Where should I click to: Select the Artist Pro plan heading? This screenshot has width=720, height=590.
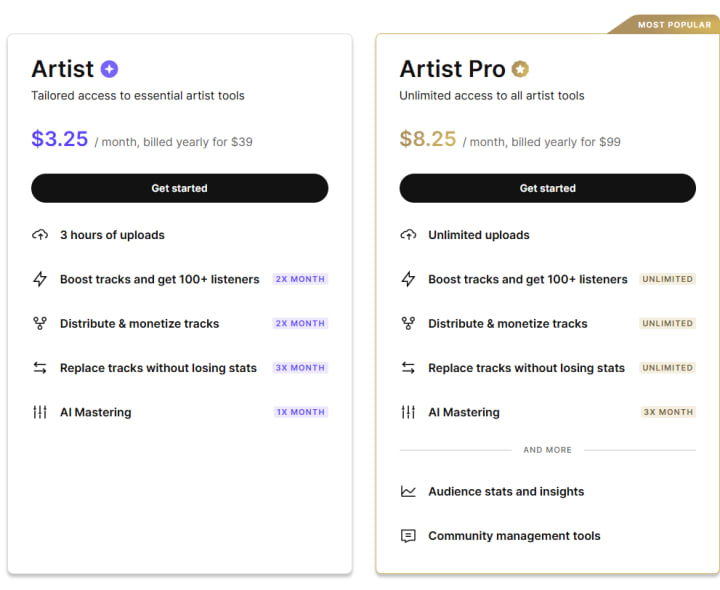(452, 69)
